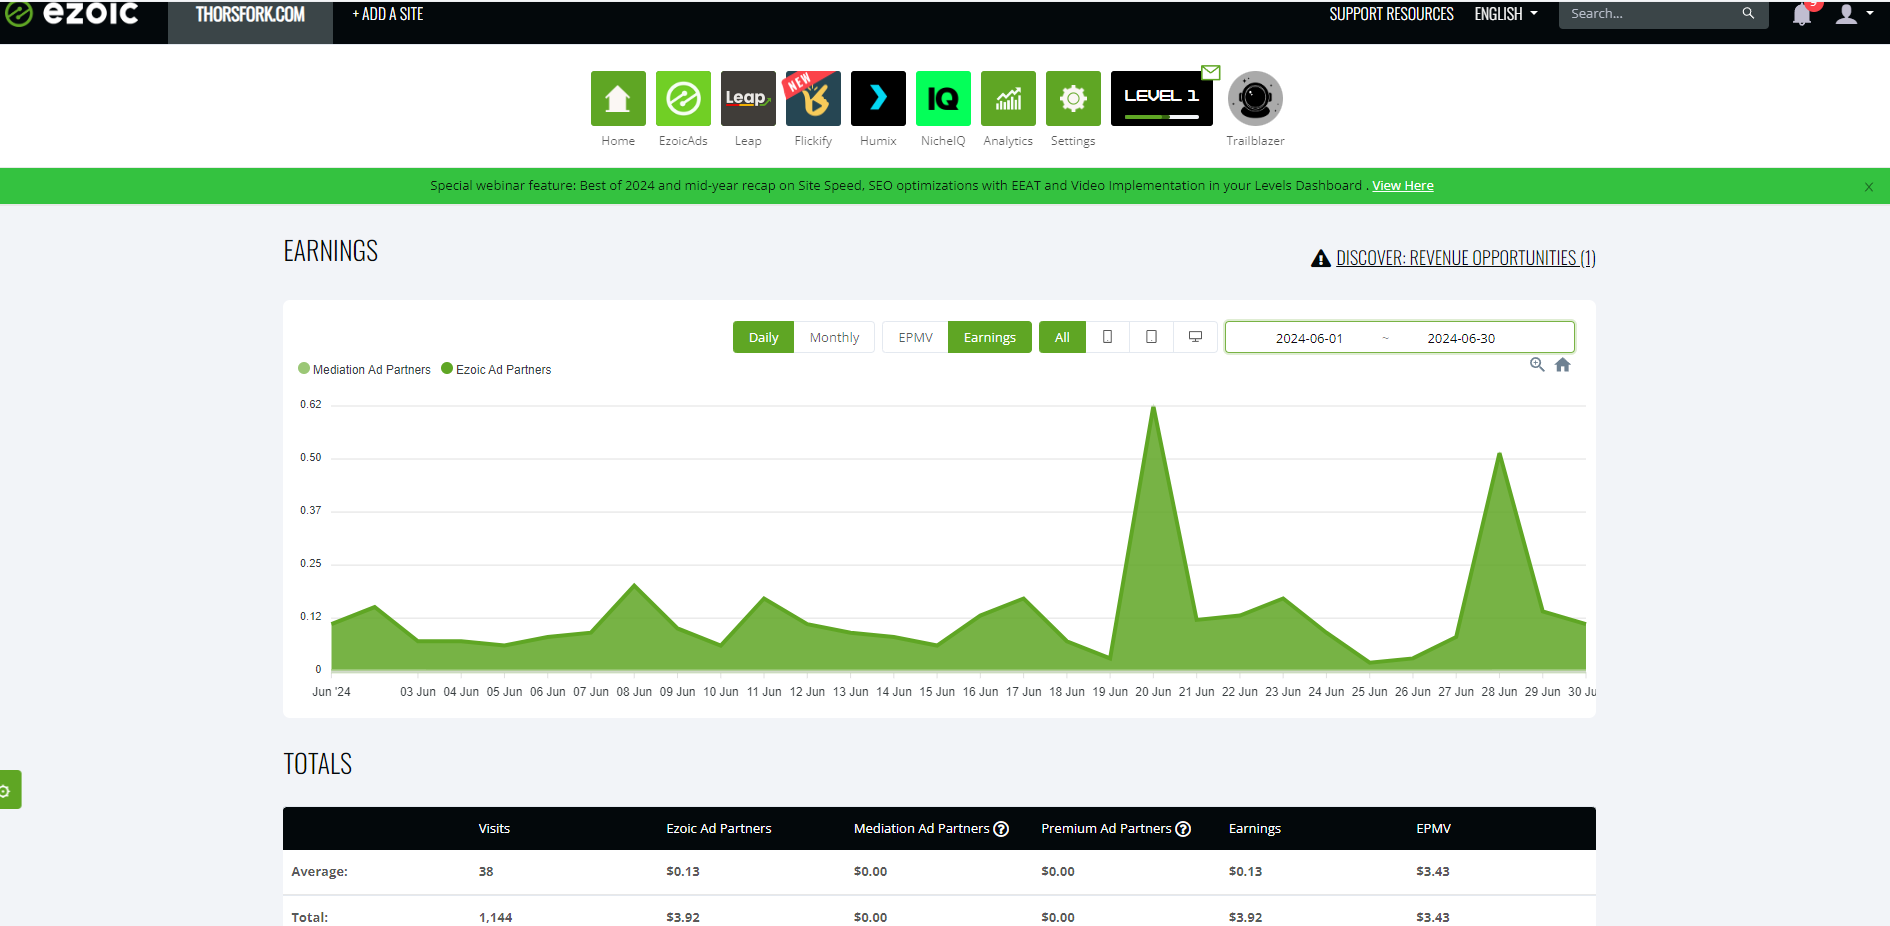Viewport: 1890px width, 926px height.
Task: Toggle Mediation Ad Partners legend series
Action: coord(365,369)
